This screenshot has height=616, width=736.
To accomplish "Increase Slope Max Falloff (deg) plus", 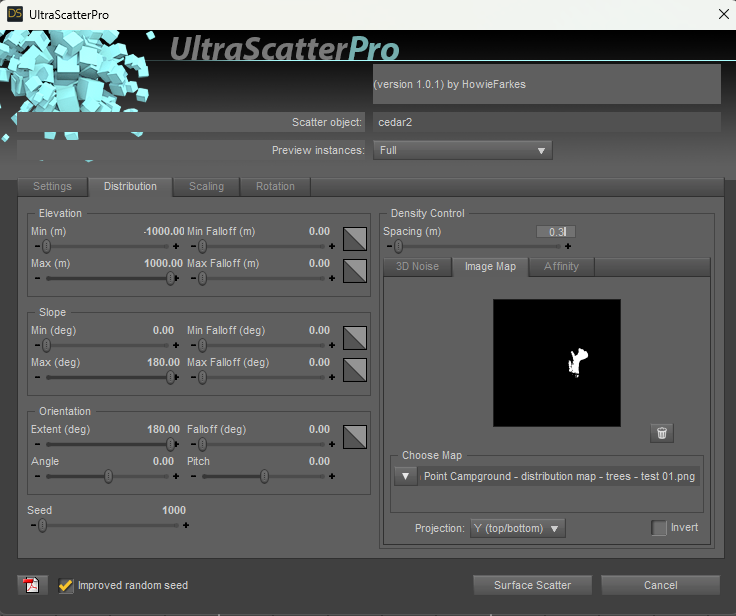I will pos(332,377).
